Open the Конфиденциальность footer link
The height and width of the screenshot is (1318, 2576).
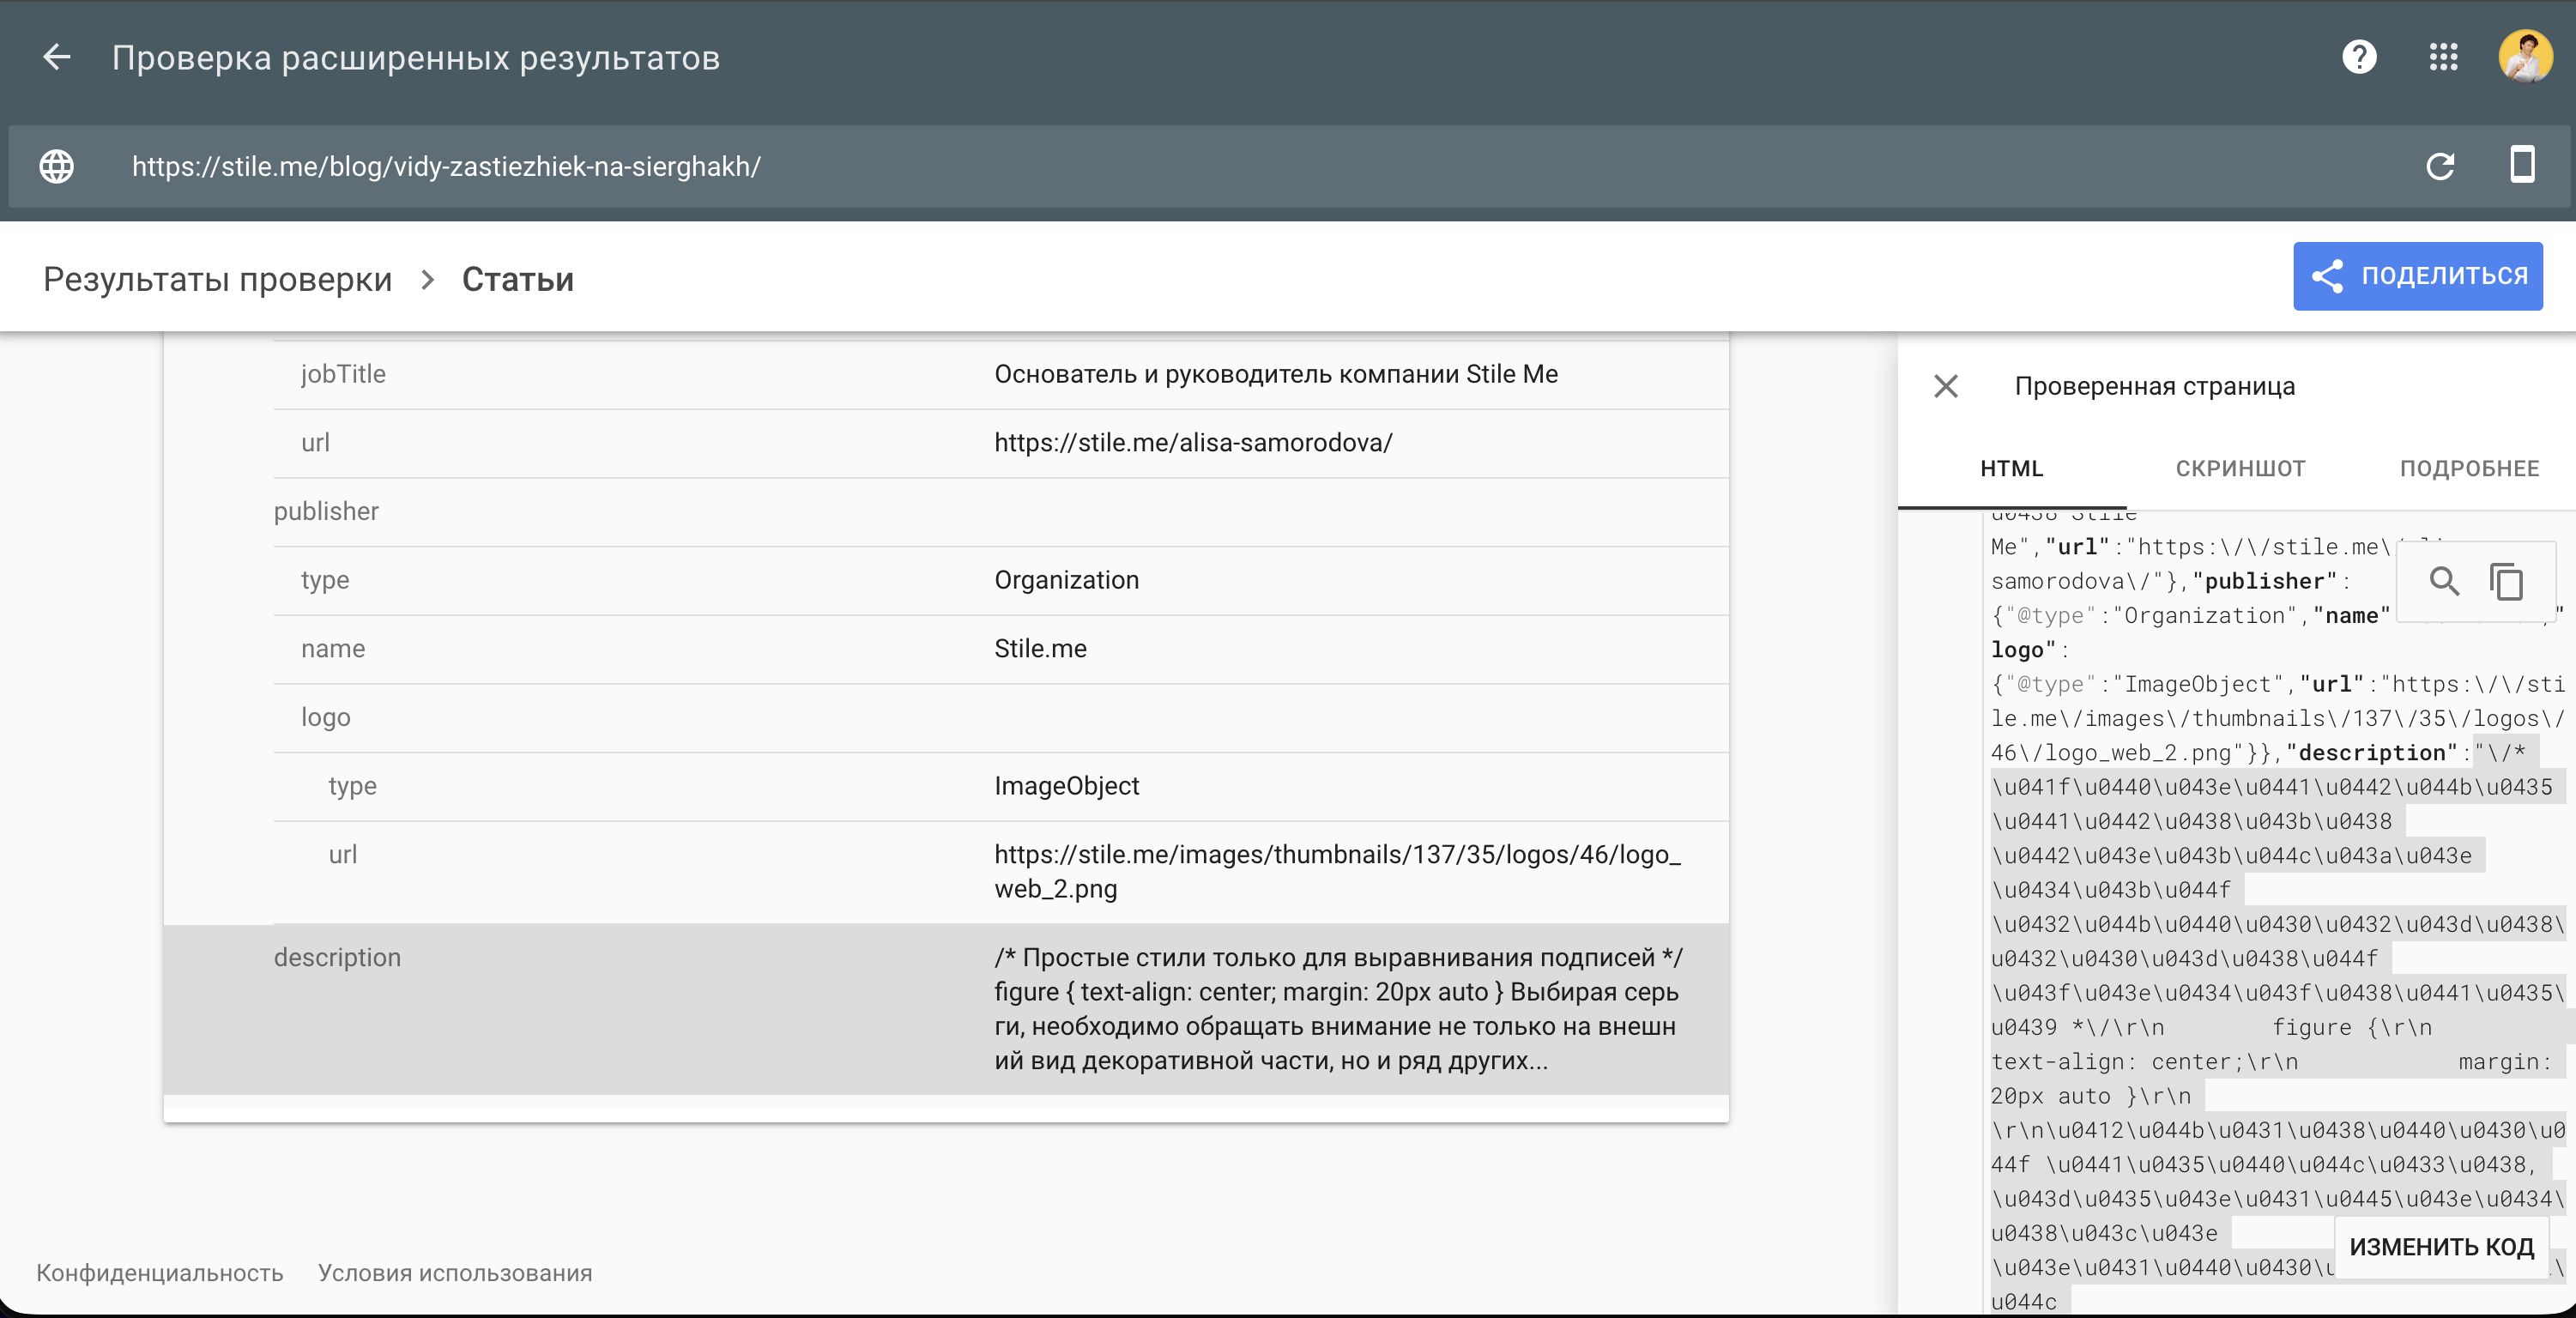click(x=160, y=1273)
